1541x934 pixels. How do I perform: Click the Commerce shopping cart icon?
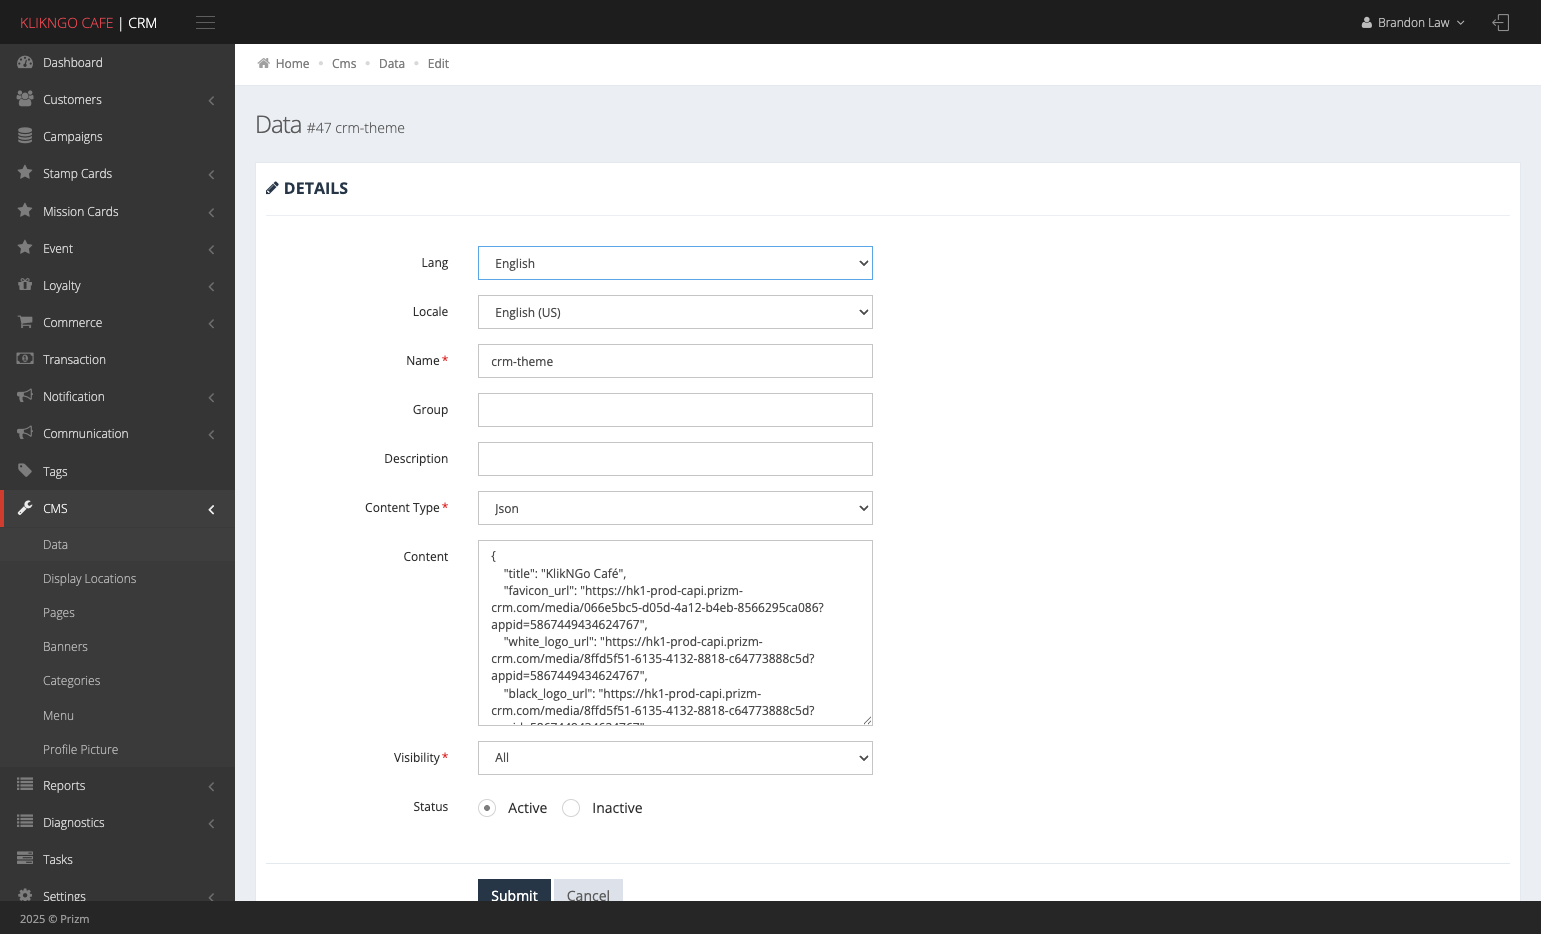tap(25, 322)
